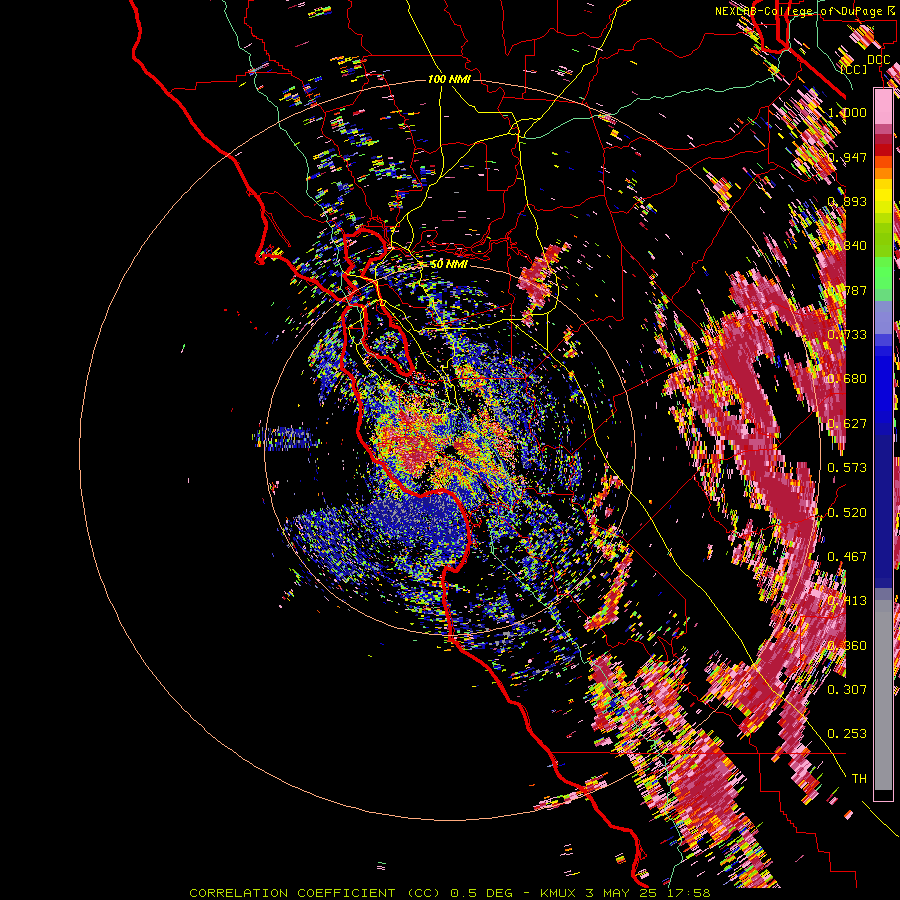Click the gray bottom segment of color bar
Viewport: 900px width, 900px height.
(x=883, y=695)
